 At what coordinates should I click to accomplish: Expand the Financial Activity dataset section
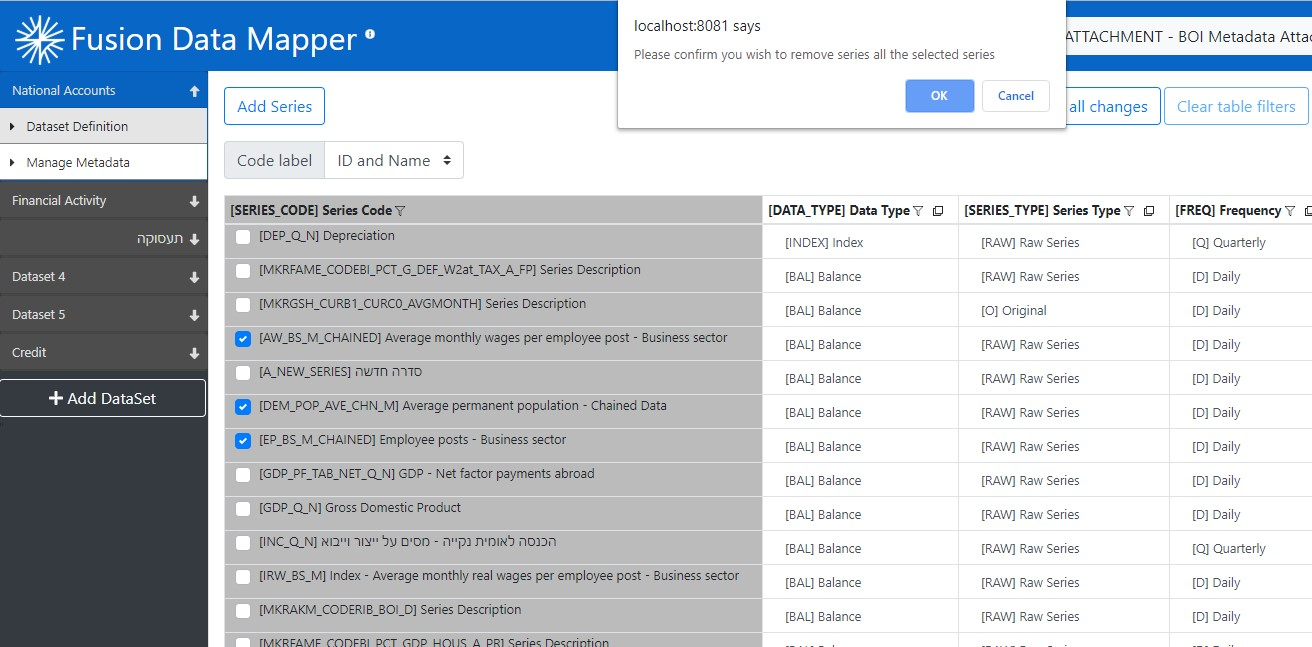click(194, 201)
